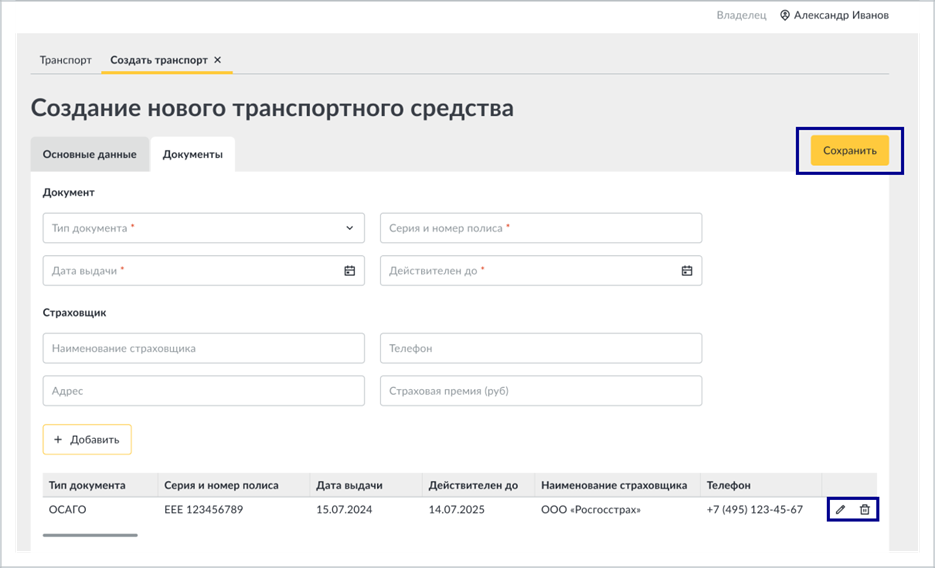Open calendar icon in Действителен до field
Screen dimensions: 935x568
pos(687,271)
